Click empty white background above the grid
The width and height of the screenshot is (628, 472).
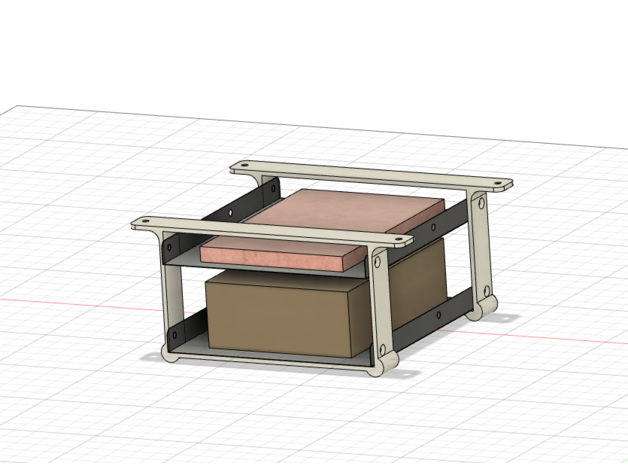tap(300, 50)
